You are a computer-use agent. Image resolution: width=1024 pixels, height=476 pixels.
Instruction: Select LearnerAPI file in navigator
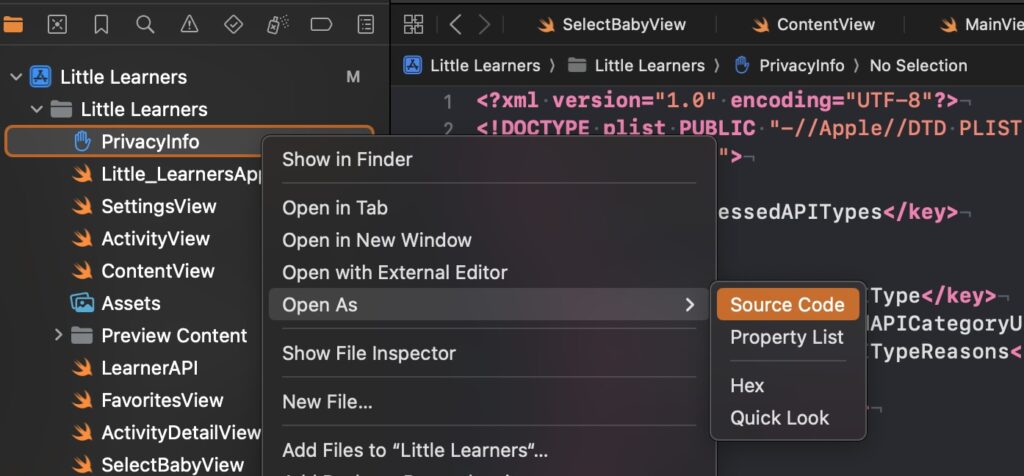[x=150, y=368]
